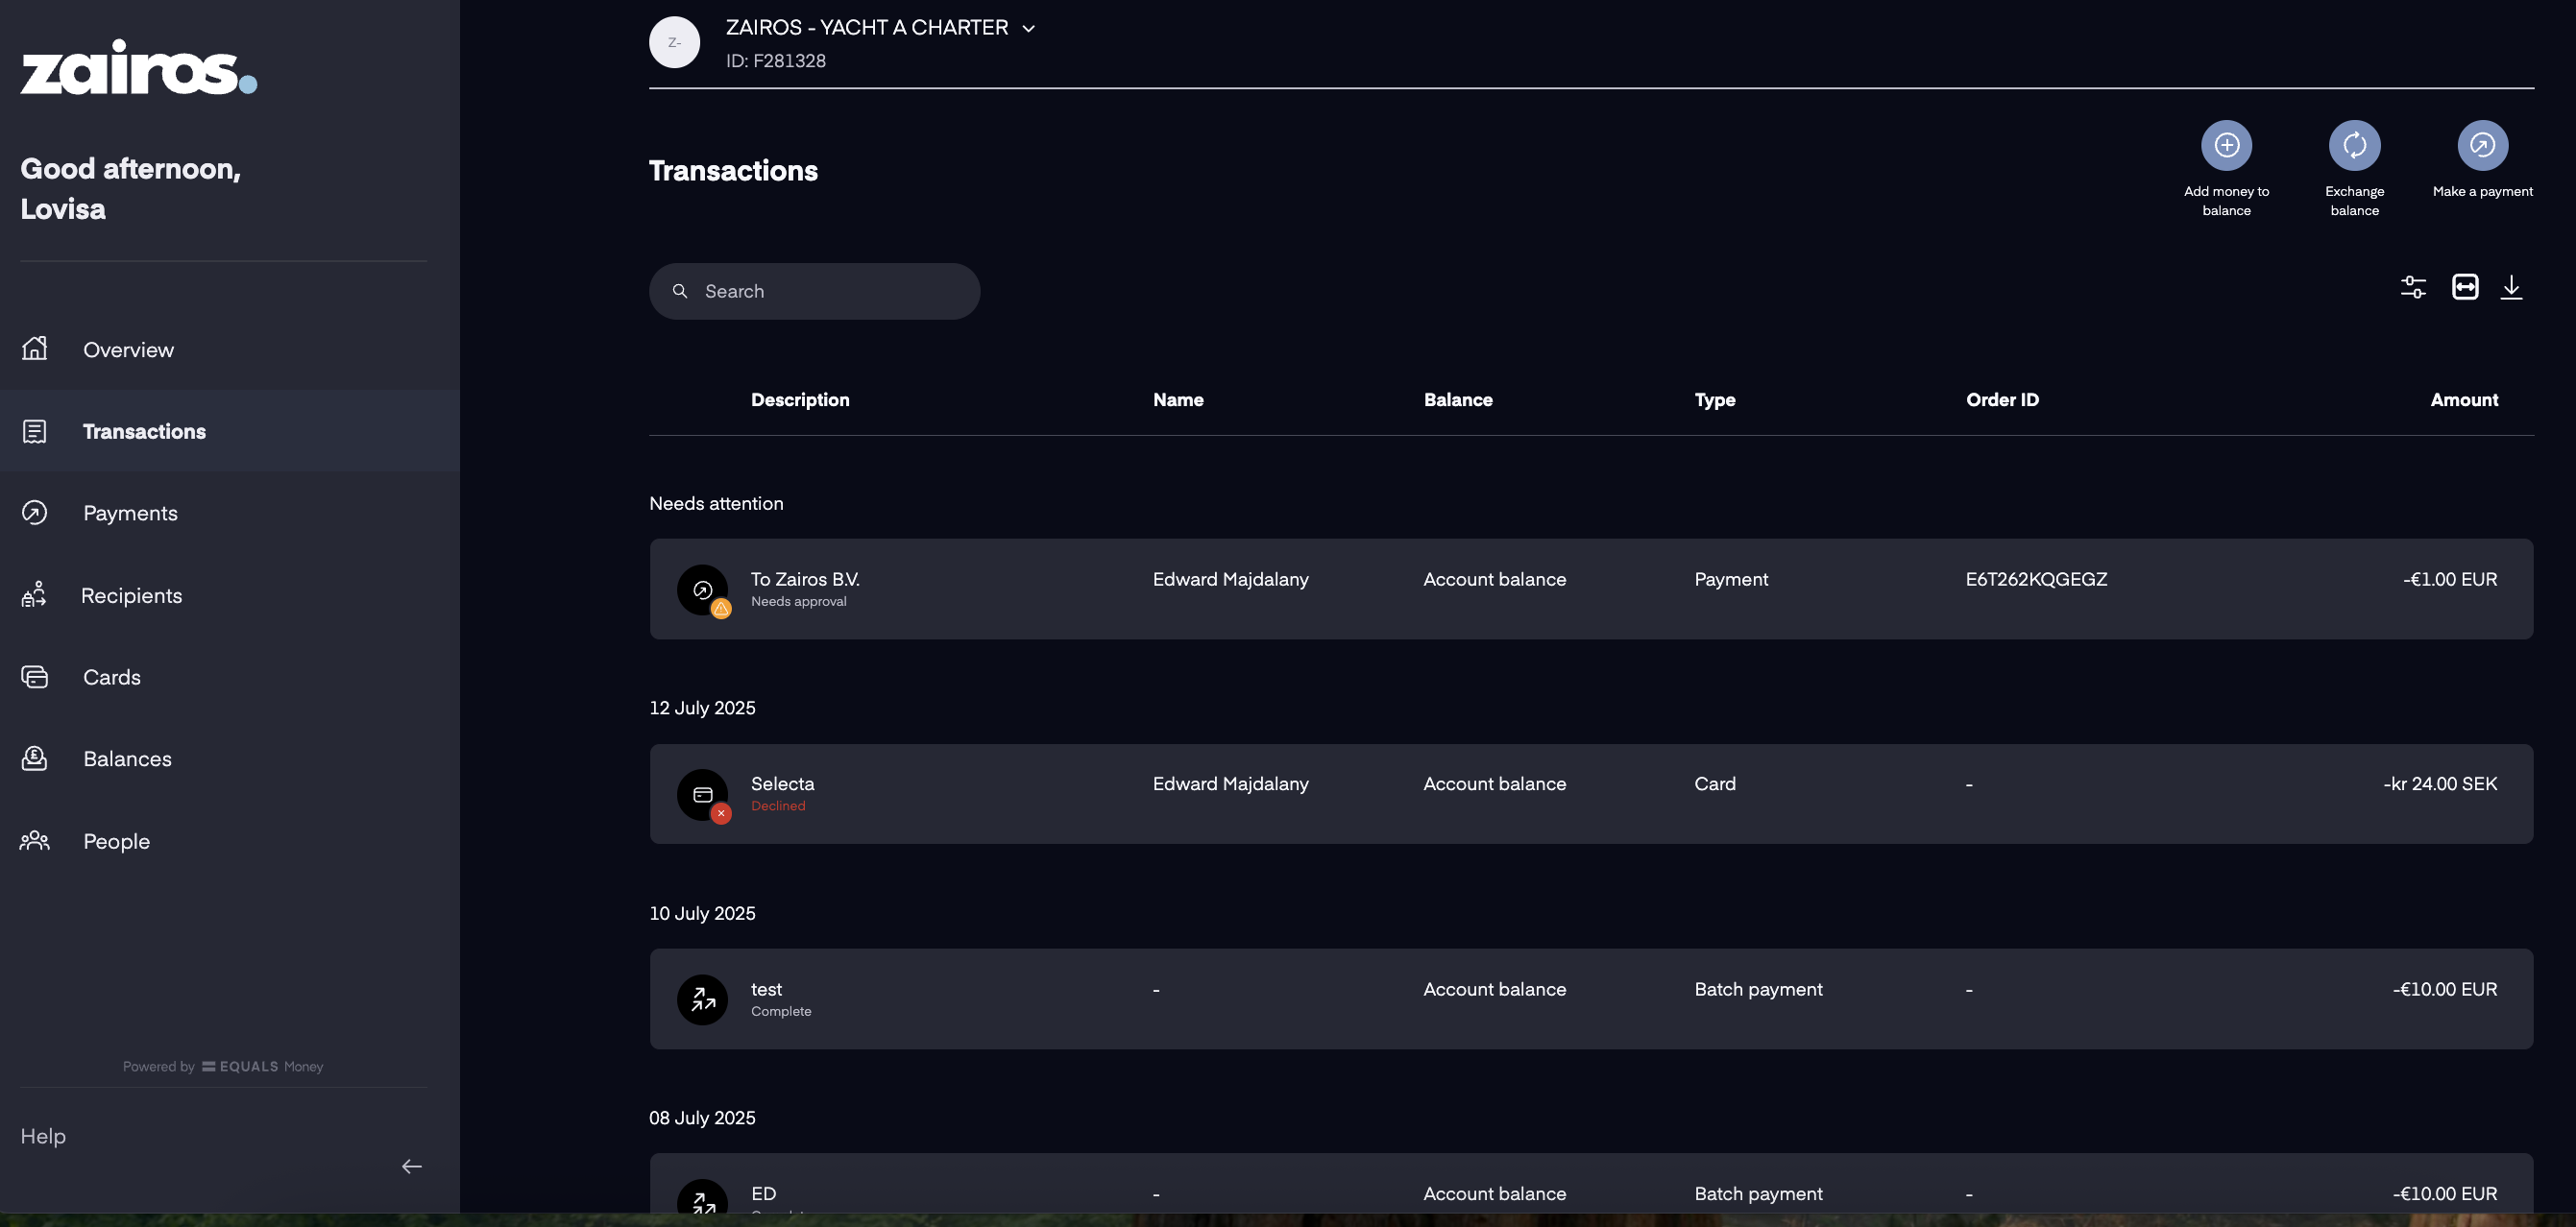Click the Name column header
The width and height of the screenshot is (2576, 1227).
(x=1178, y=400)
